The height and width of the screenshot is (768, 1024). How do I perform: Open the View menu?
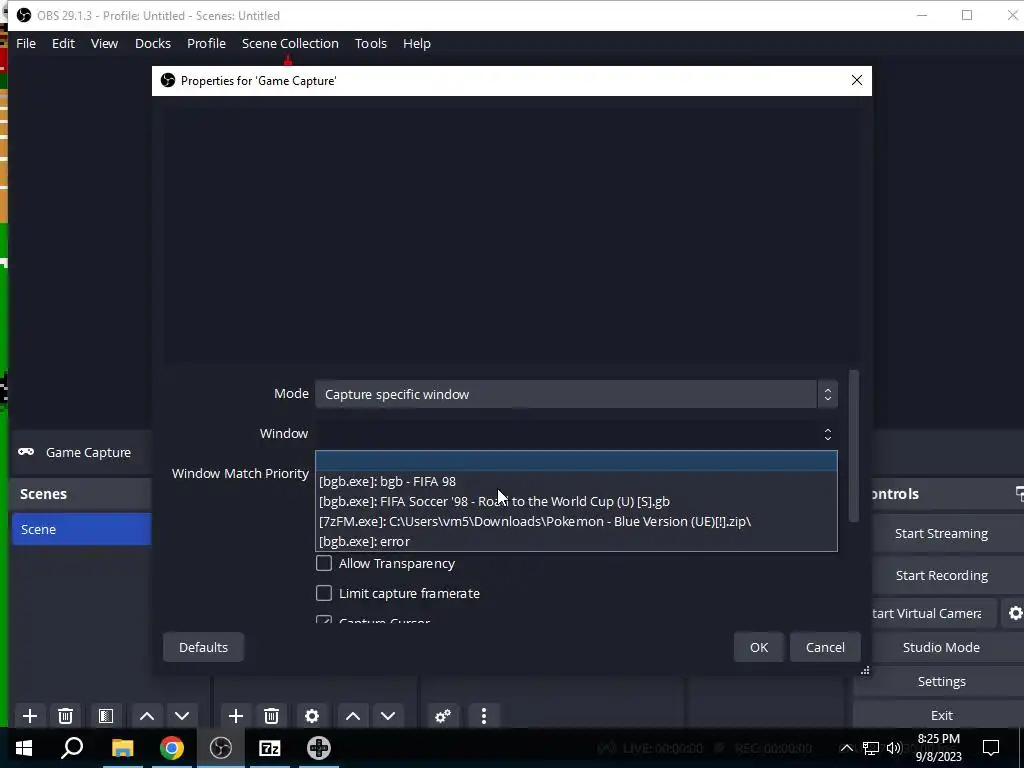(104, 43)
